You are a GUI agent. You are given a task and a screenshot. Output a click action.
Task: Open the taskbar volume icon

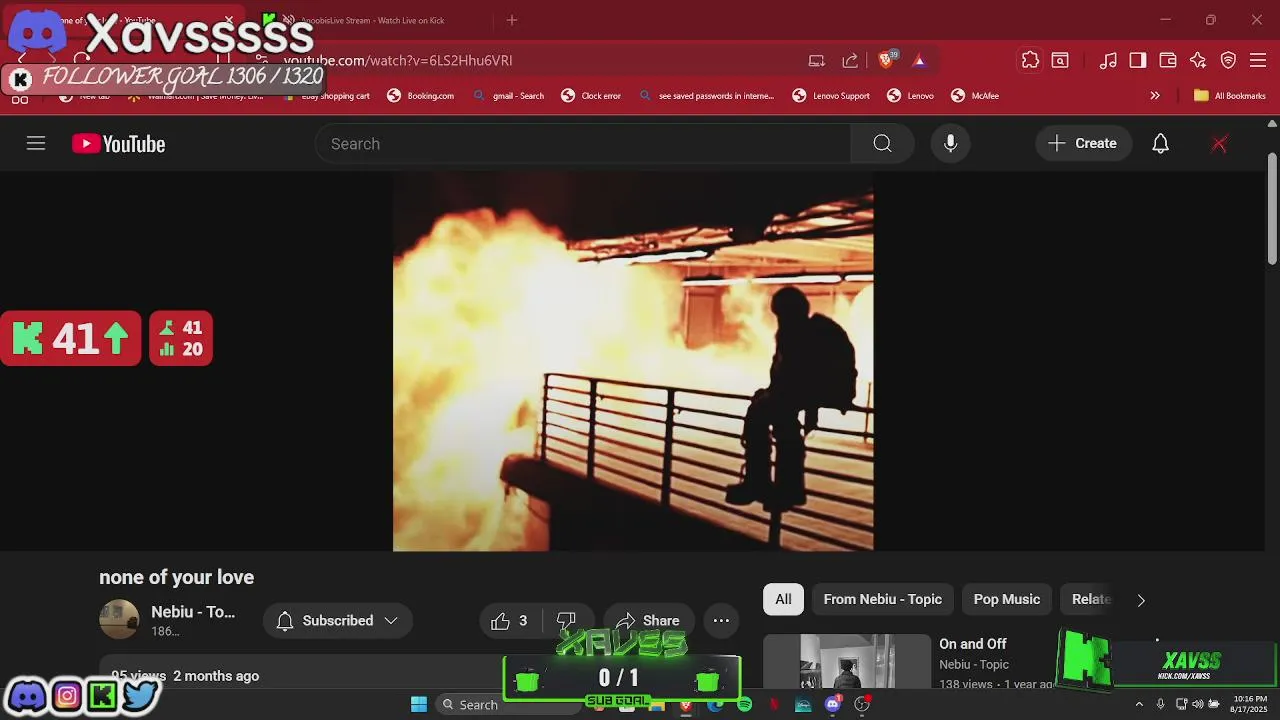[1198, 705]
